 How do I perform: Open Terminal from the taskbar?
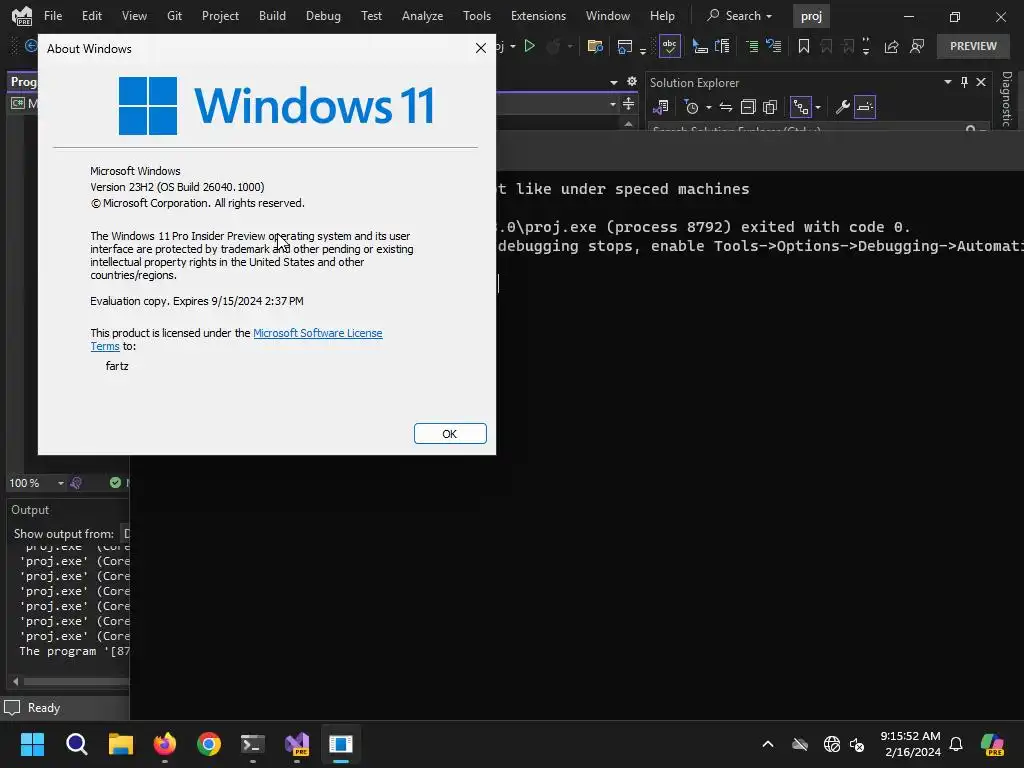click(x=253, y=744)
